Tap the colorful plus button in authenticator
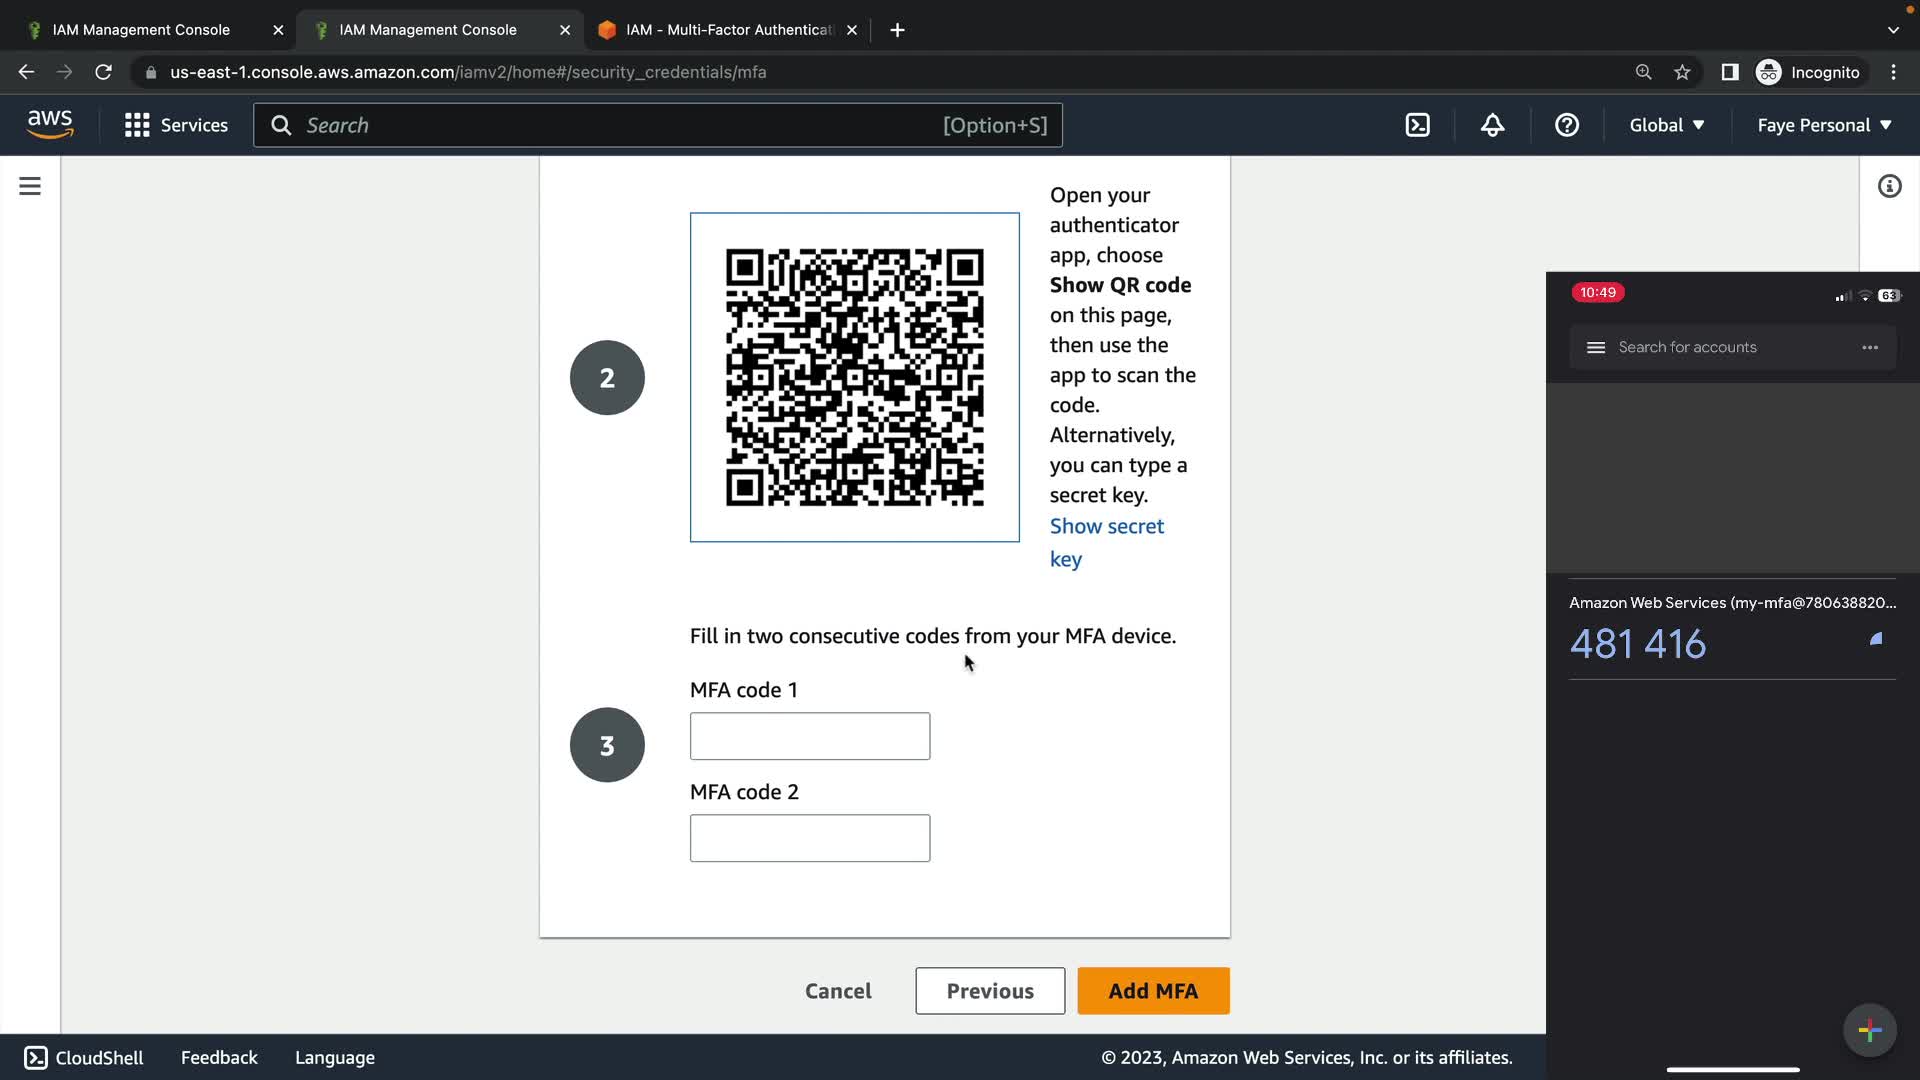 coord(1869,1030)
